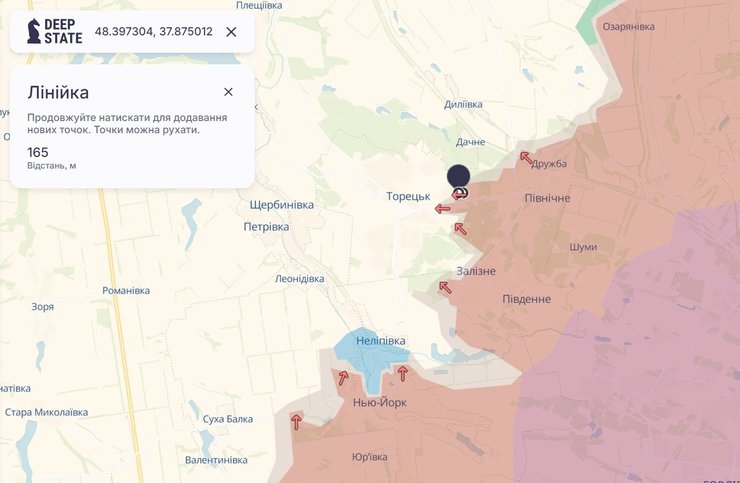
Task: Close the Лінійка ruler panel
Action: click(x=228, y=92)
